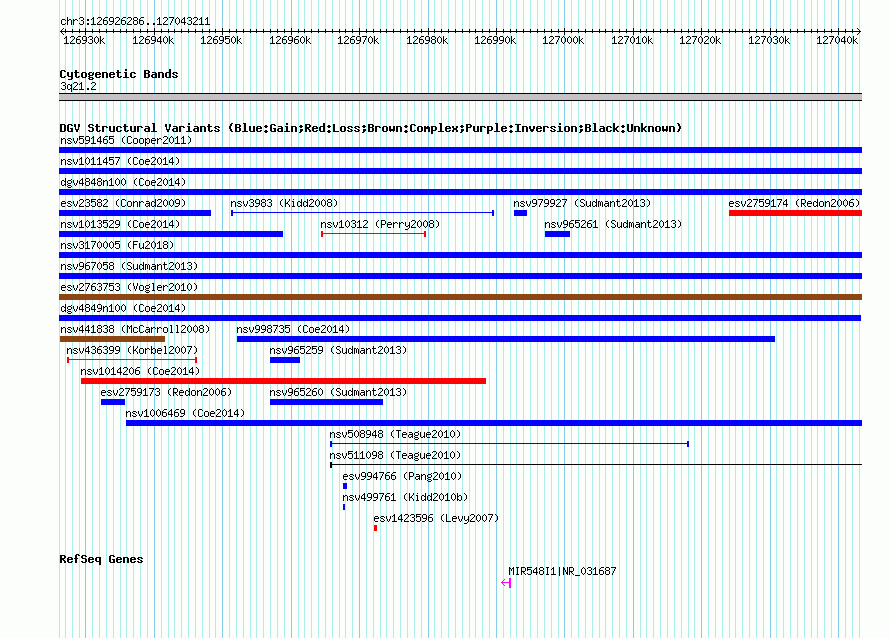Screen dimensions: 890x638
Task: Click the nsv965260 blue bar
Action: 326,402
